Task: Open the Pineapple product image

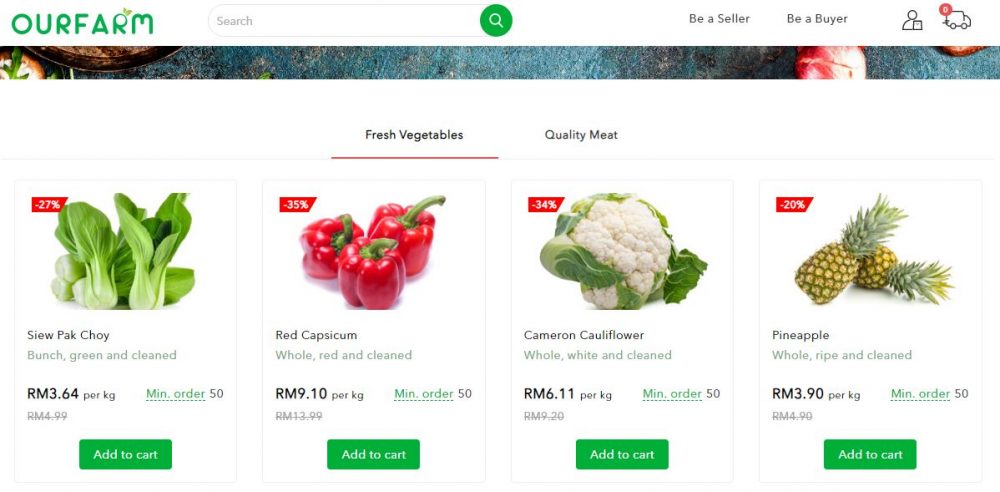Action: [872, 251]
